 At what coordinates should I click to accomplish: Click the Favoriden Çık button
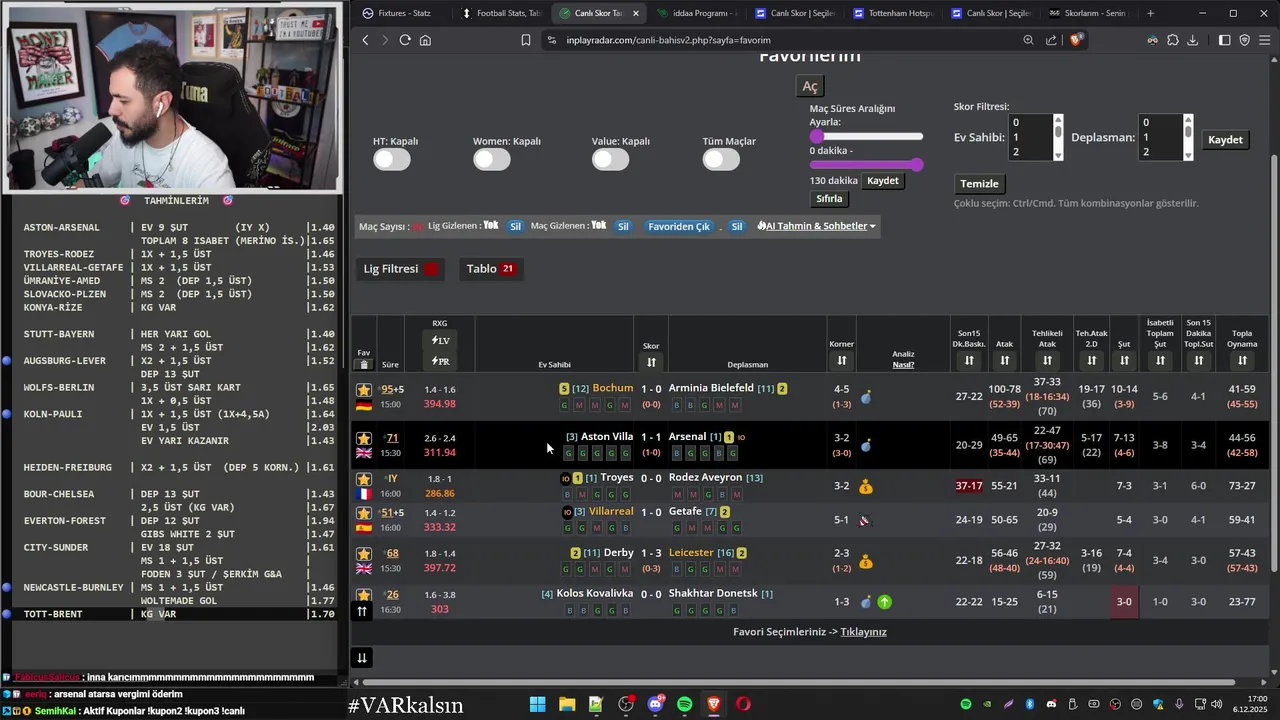pos(679,226)
